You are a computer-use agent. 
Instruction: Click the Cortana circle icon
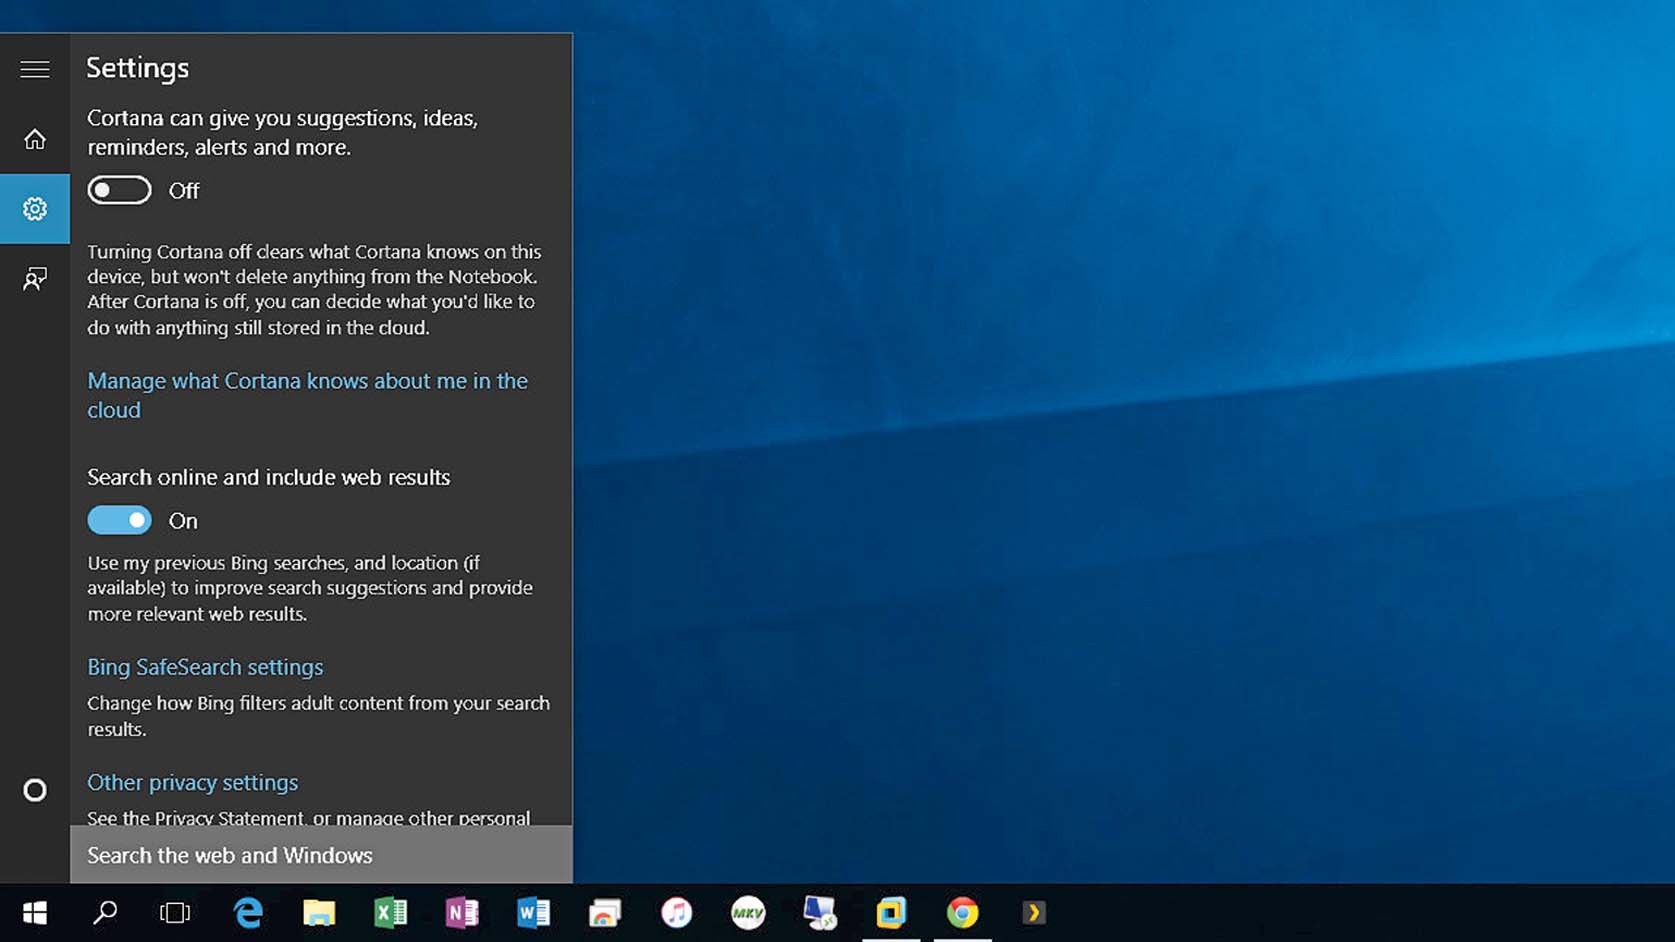35,791
